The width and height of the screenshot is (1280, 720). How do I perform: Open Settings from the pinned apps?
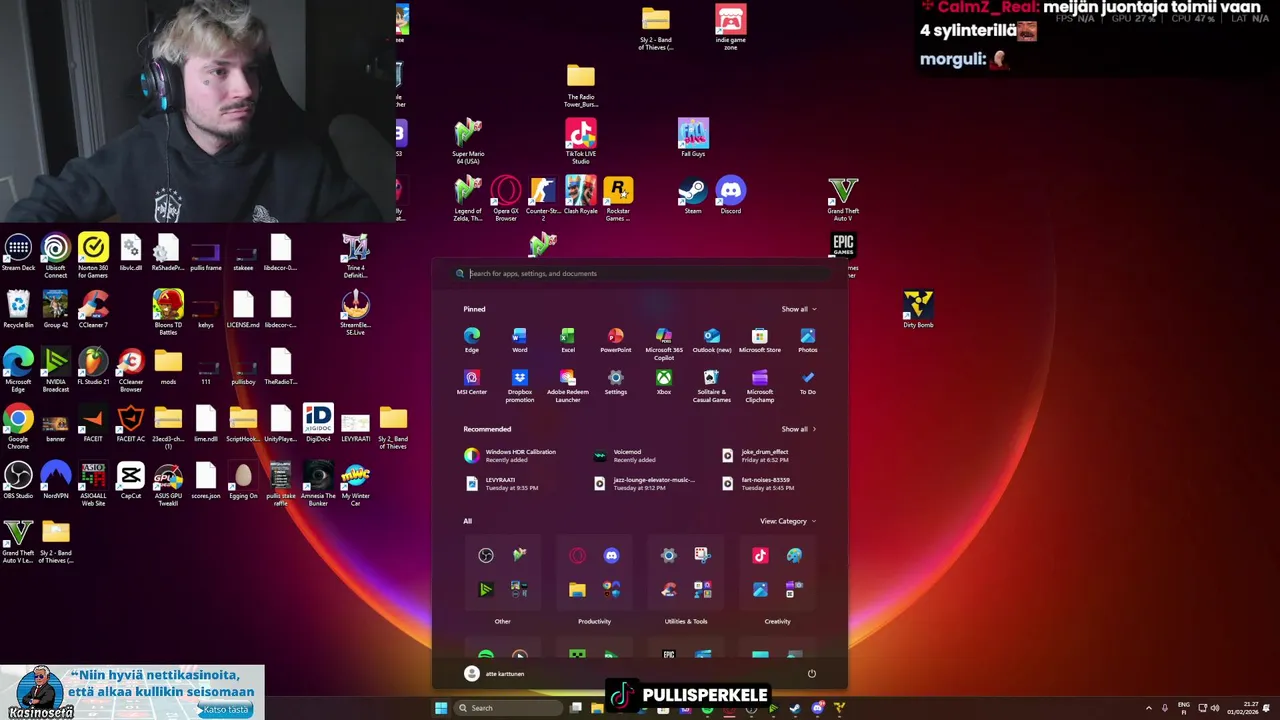[616, 382]
